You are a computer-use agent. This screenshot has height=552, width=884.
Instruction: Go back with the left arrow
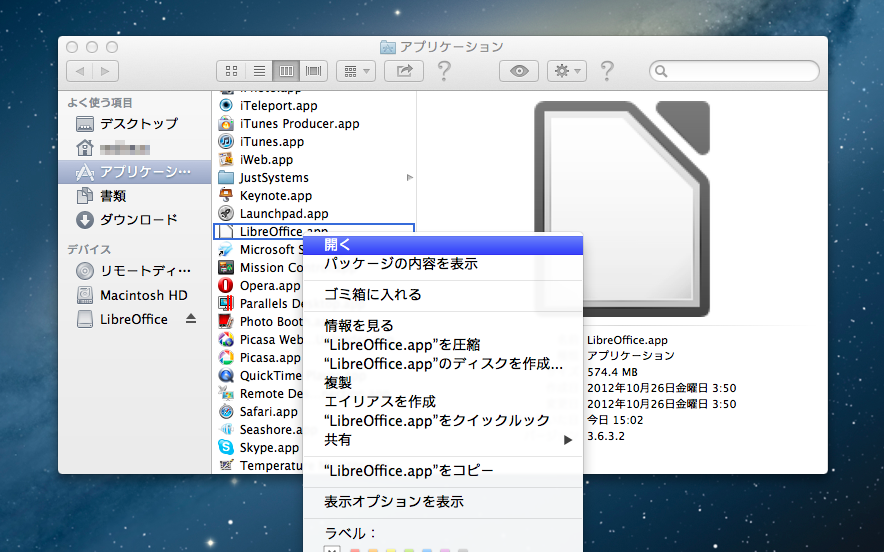point(79,71)
